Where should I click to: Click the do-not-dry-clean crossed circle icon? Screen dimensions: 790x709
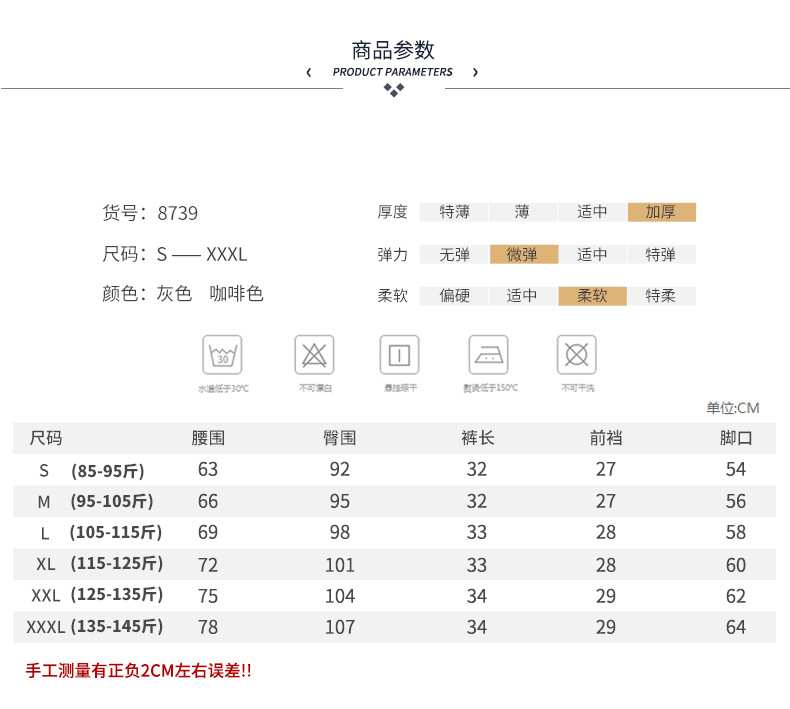576,355
